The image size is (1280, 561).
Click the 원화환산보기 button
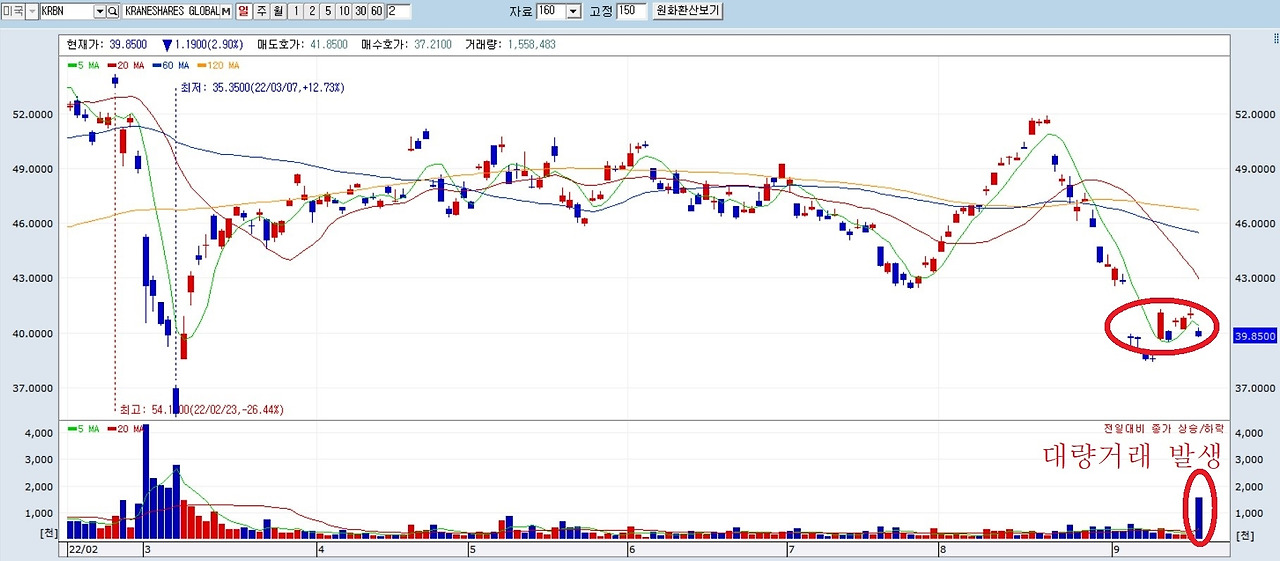pyautogui.click(x=687, y=11)
